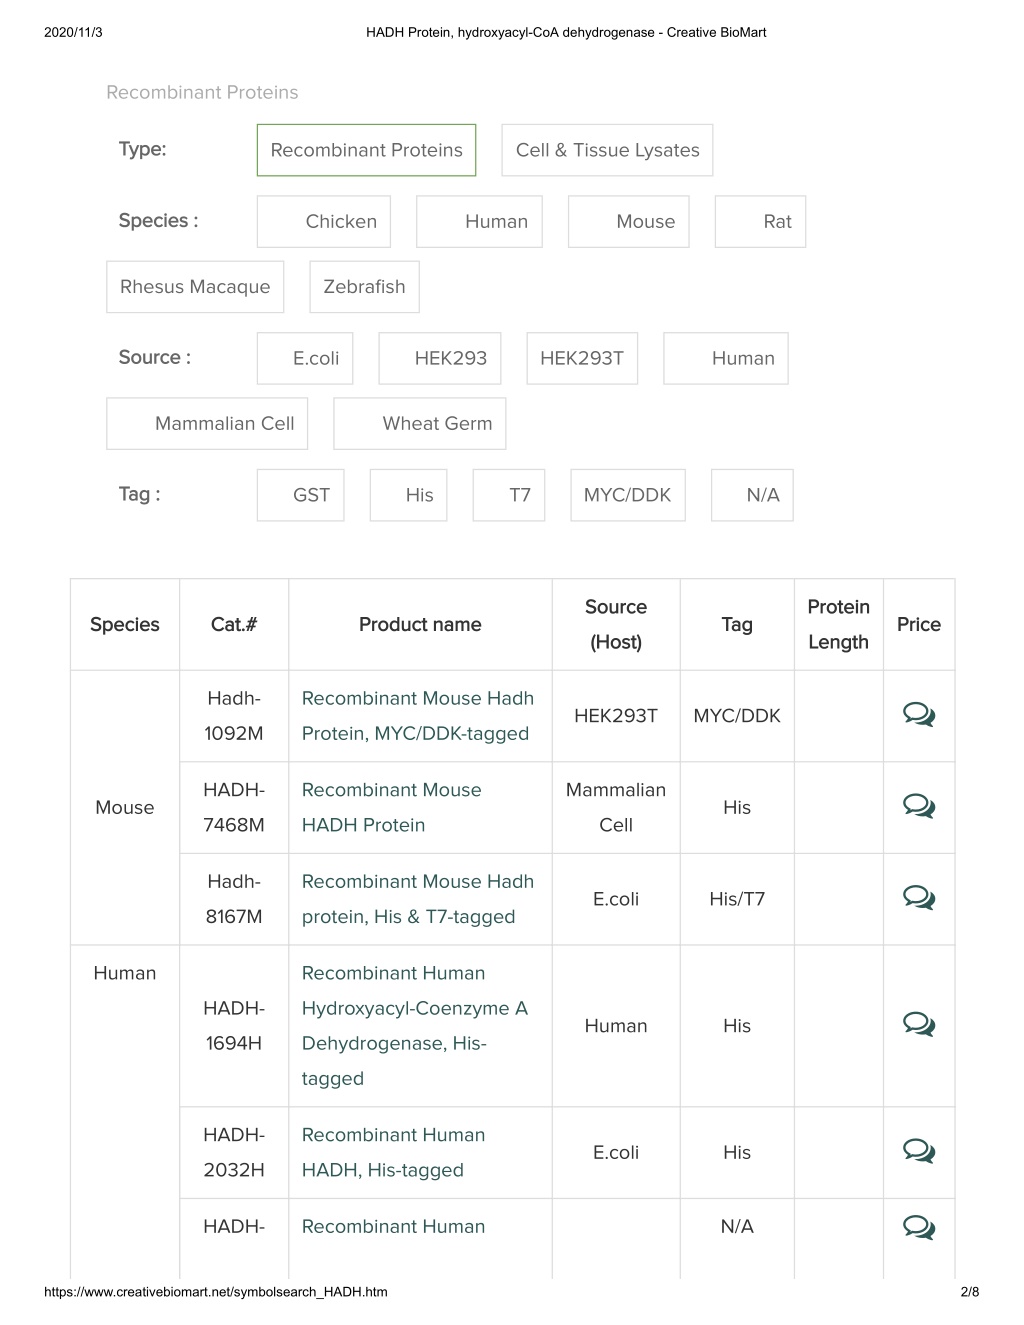1024x1325 pixels.
Task: Select the Recombinant Proteins type tab
Action: click(x=366, y=150)
